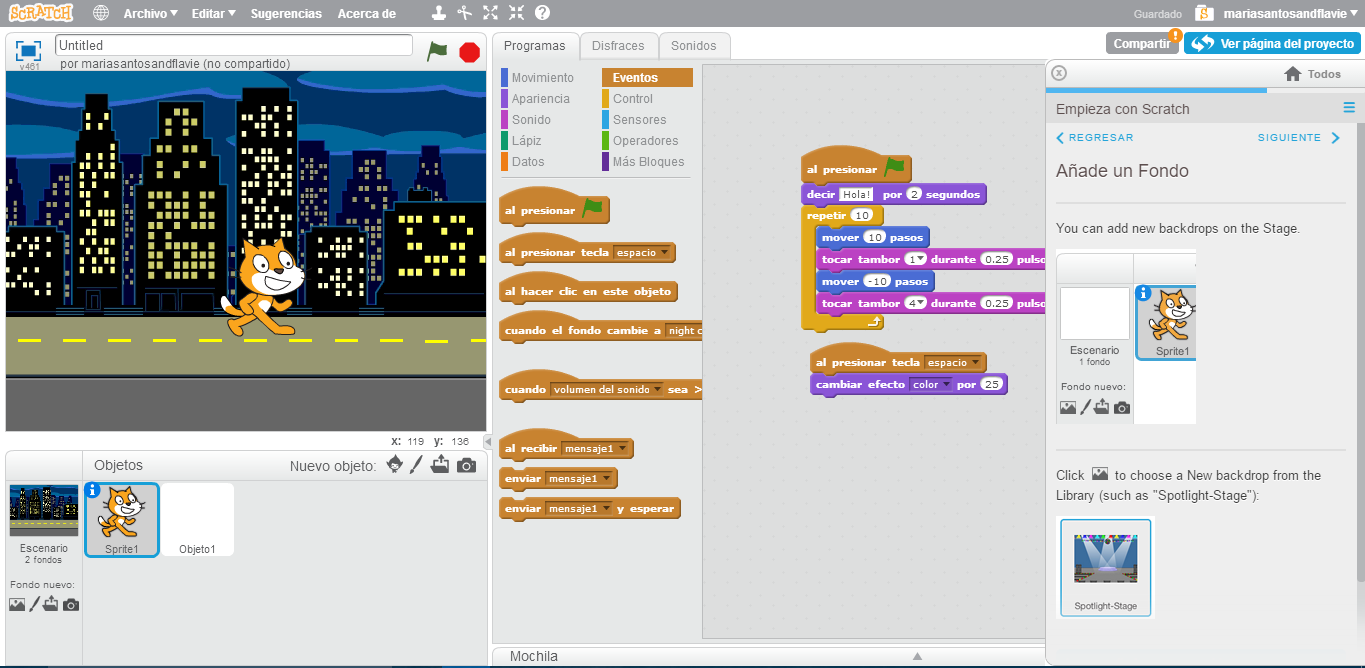
Task: Select the Duplicate stamp tool
Action: [x=439, y=14]
